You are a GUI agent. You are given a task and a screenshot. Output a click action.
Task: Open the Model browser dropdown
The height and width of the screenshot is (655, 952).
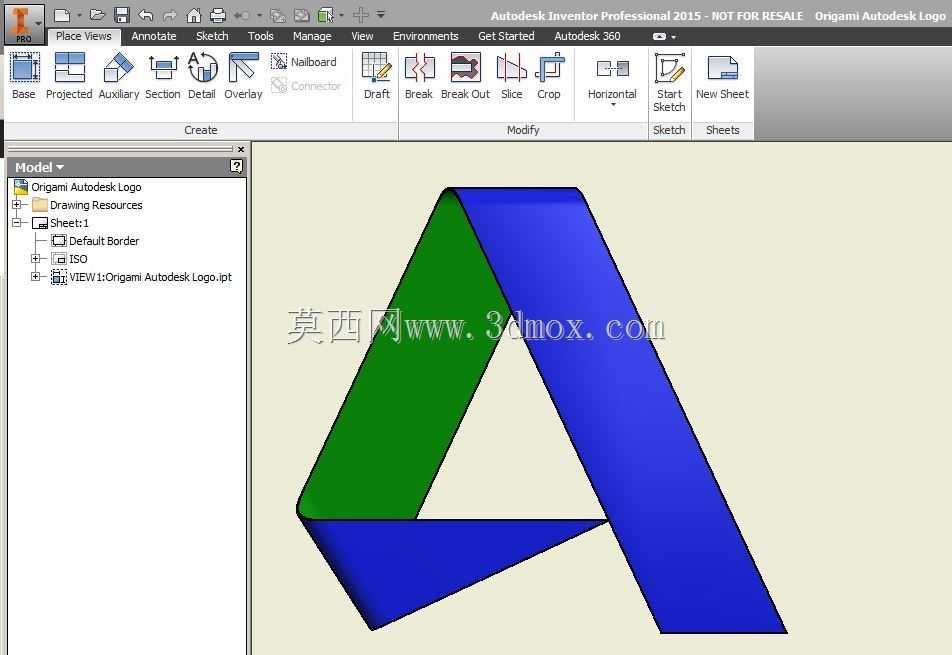39,167
